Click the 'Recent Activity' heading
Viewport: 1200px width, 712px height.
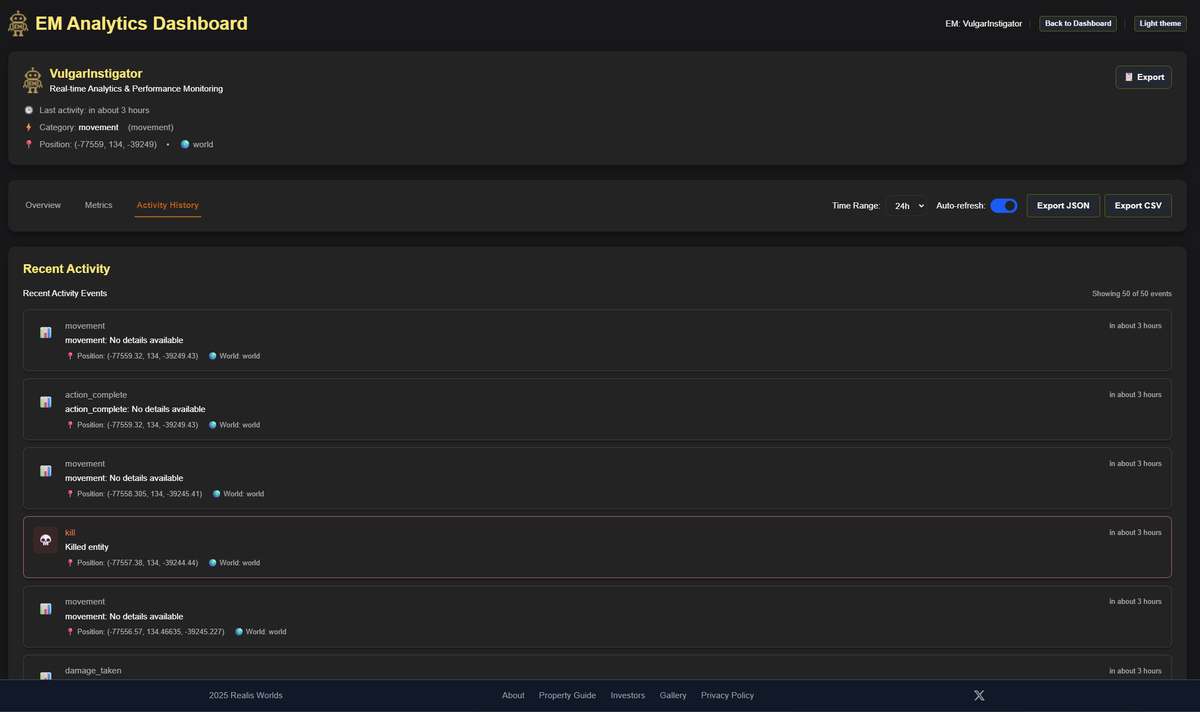coord(66,269)
